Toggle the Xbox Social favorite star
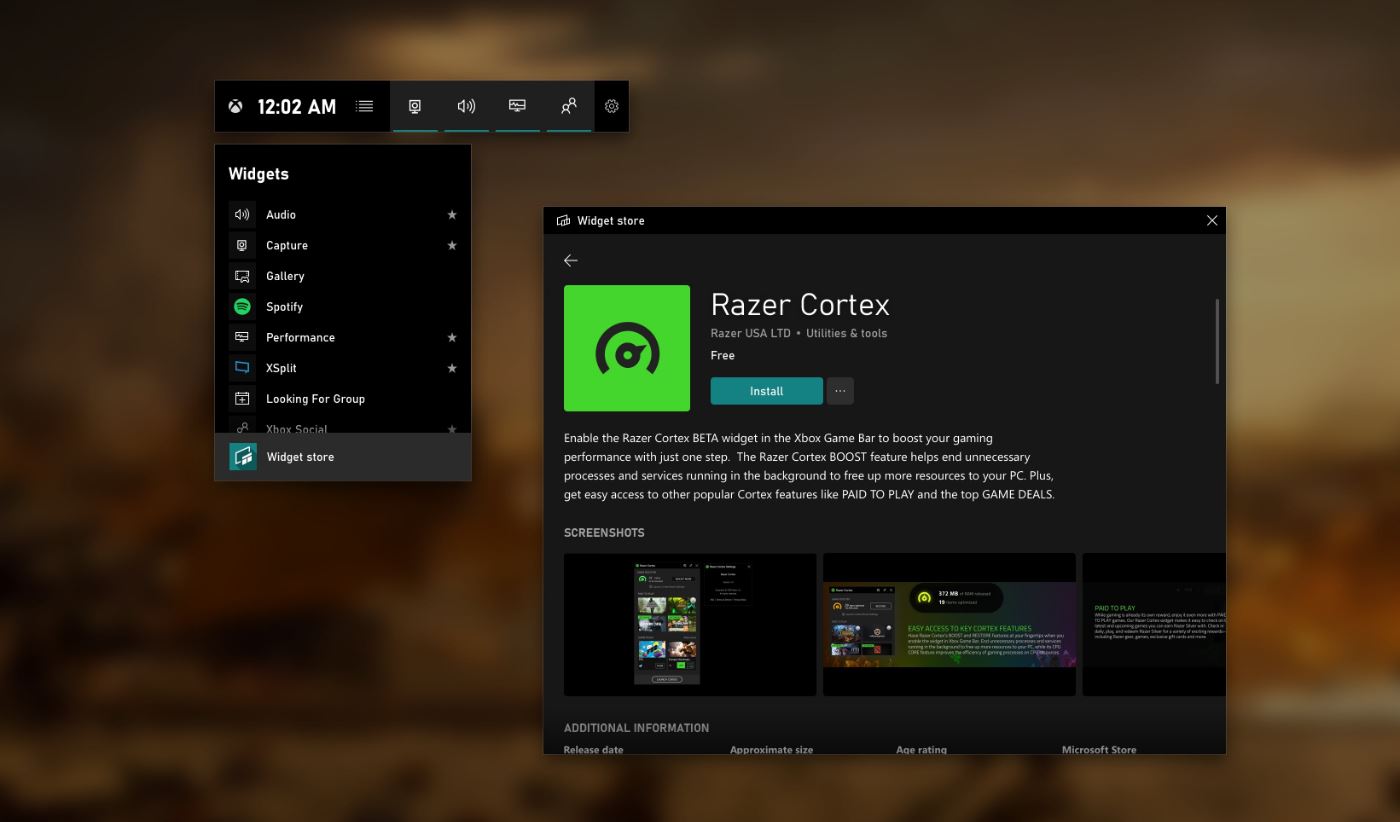This screenshot has width=1400, height=822. click(x=452, y=429)
